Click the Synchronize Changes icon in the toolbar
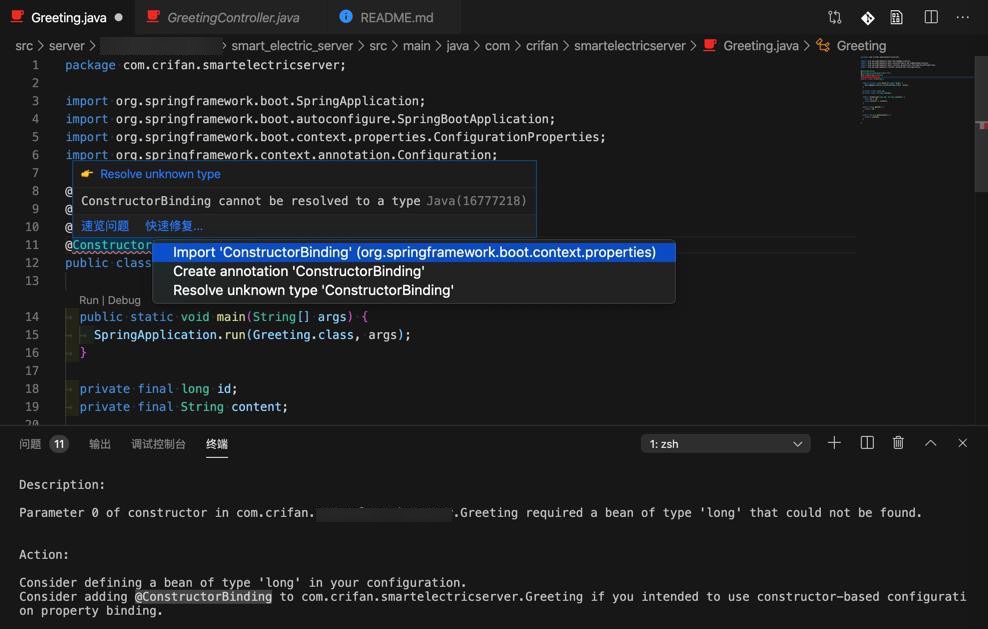Viewport: 988px width, 629px height. pos(836,17)
